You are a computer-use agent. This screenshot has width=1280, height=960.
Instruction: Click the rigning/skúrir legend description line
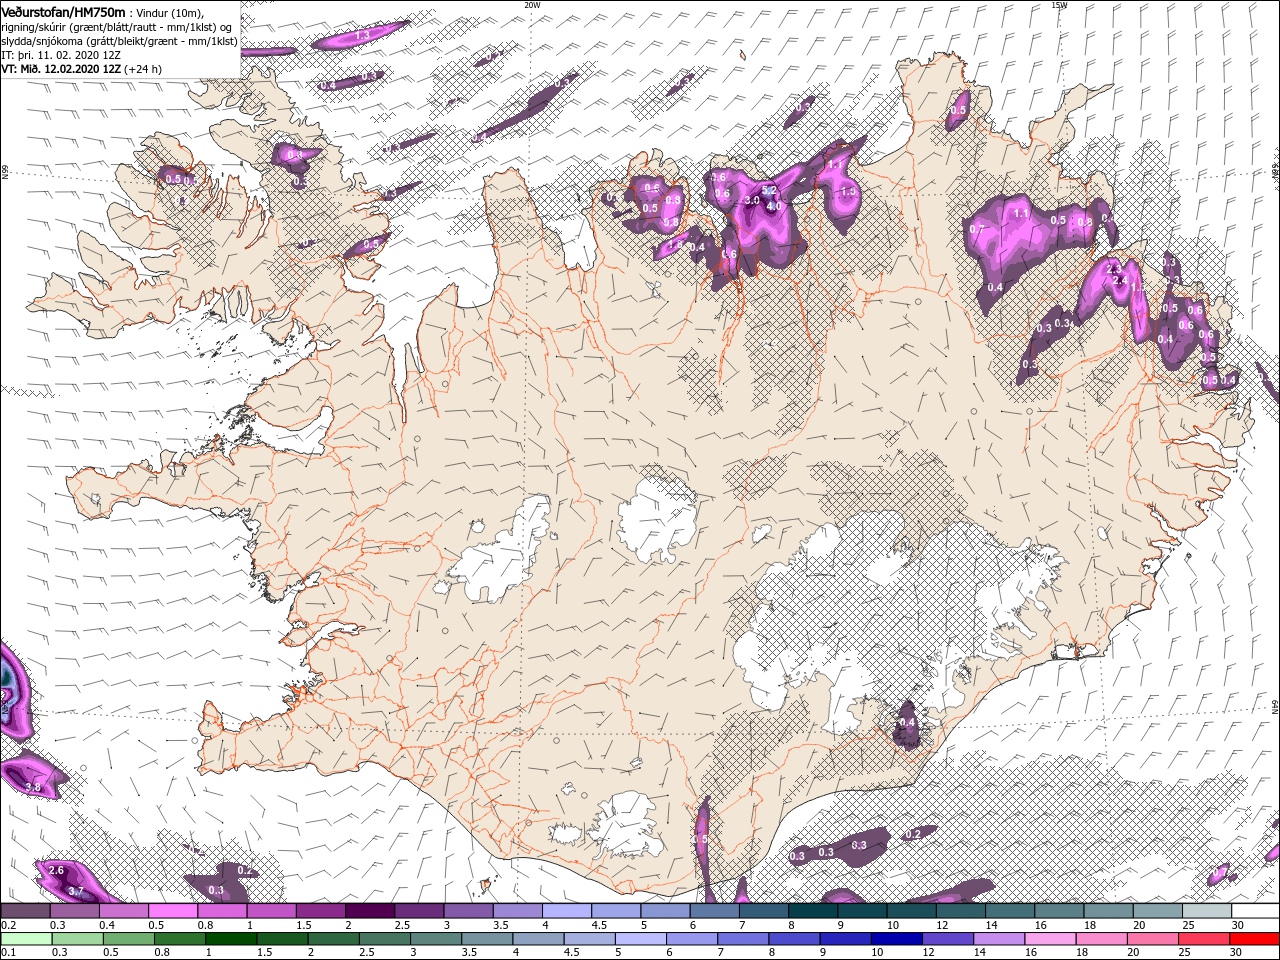coord(116,27)
